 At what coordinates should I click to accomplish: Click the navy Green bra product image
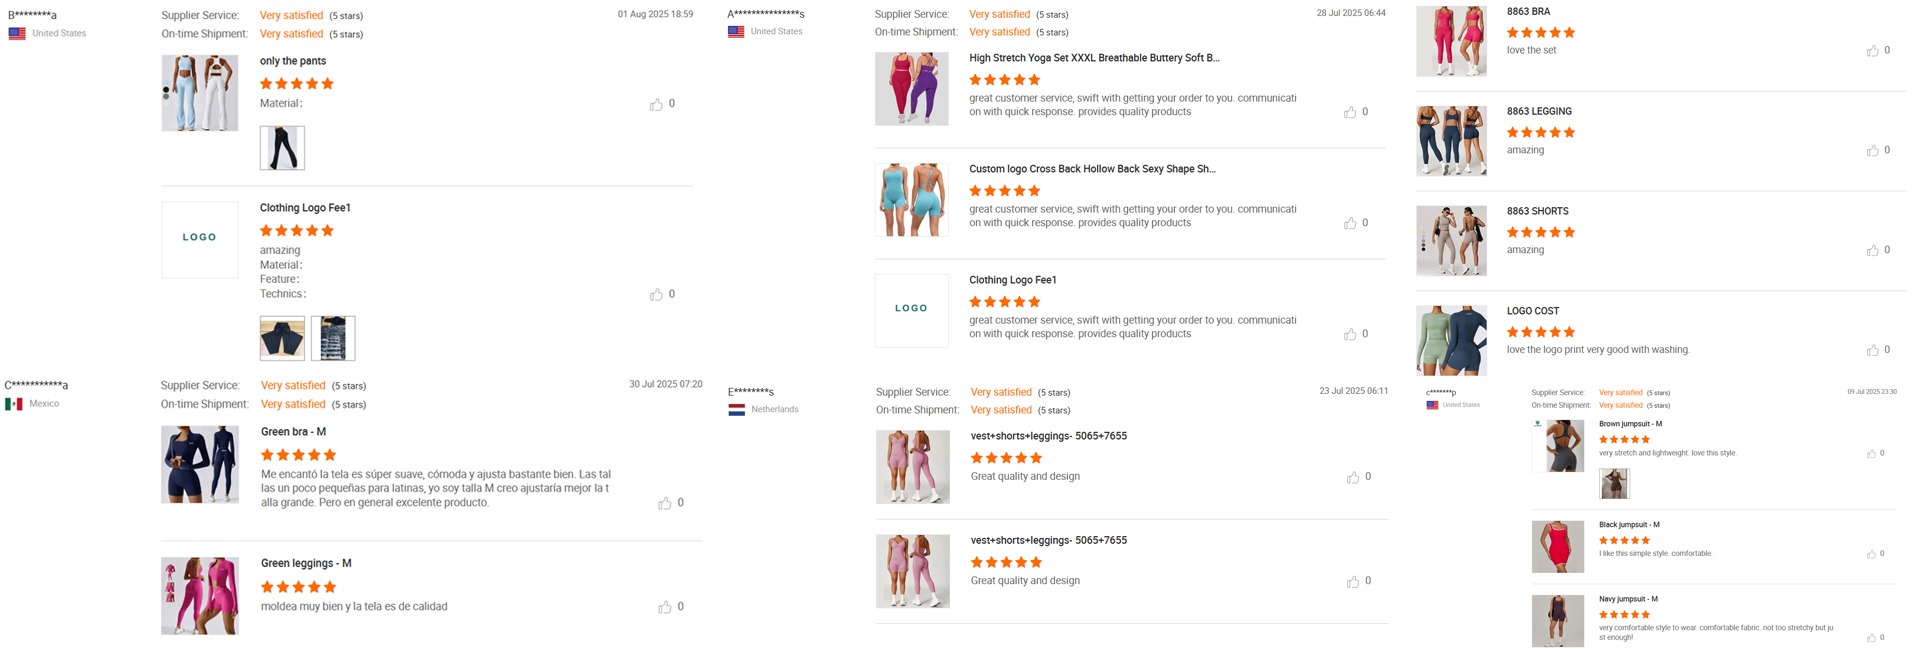coord(200,464)
